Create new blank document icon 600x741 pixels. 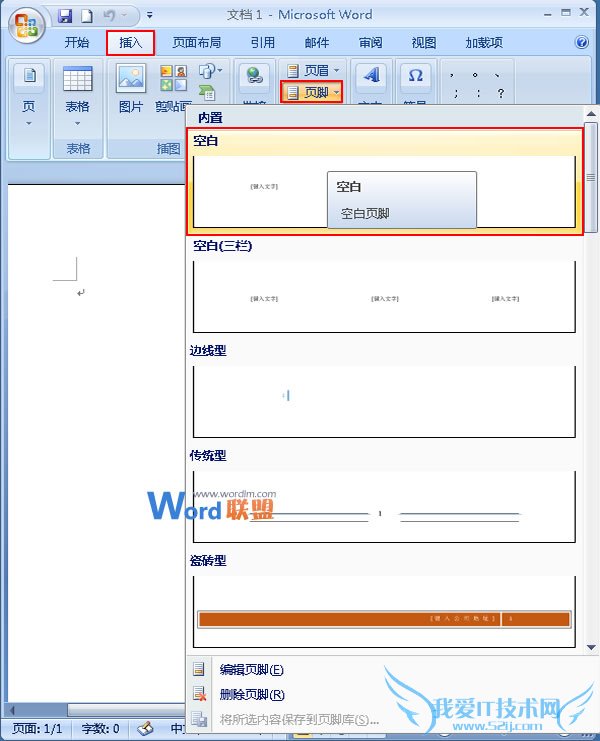click(87, 16)
